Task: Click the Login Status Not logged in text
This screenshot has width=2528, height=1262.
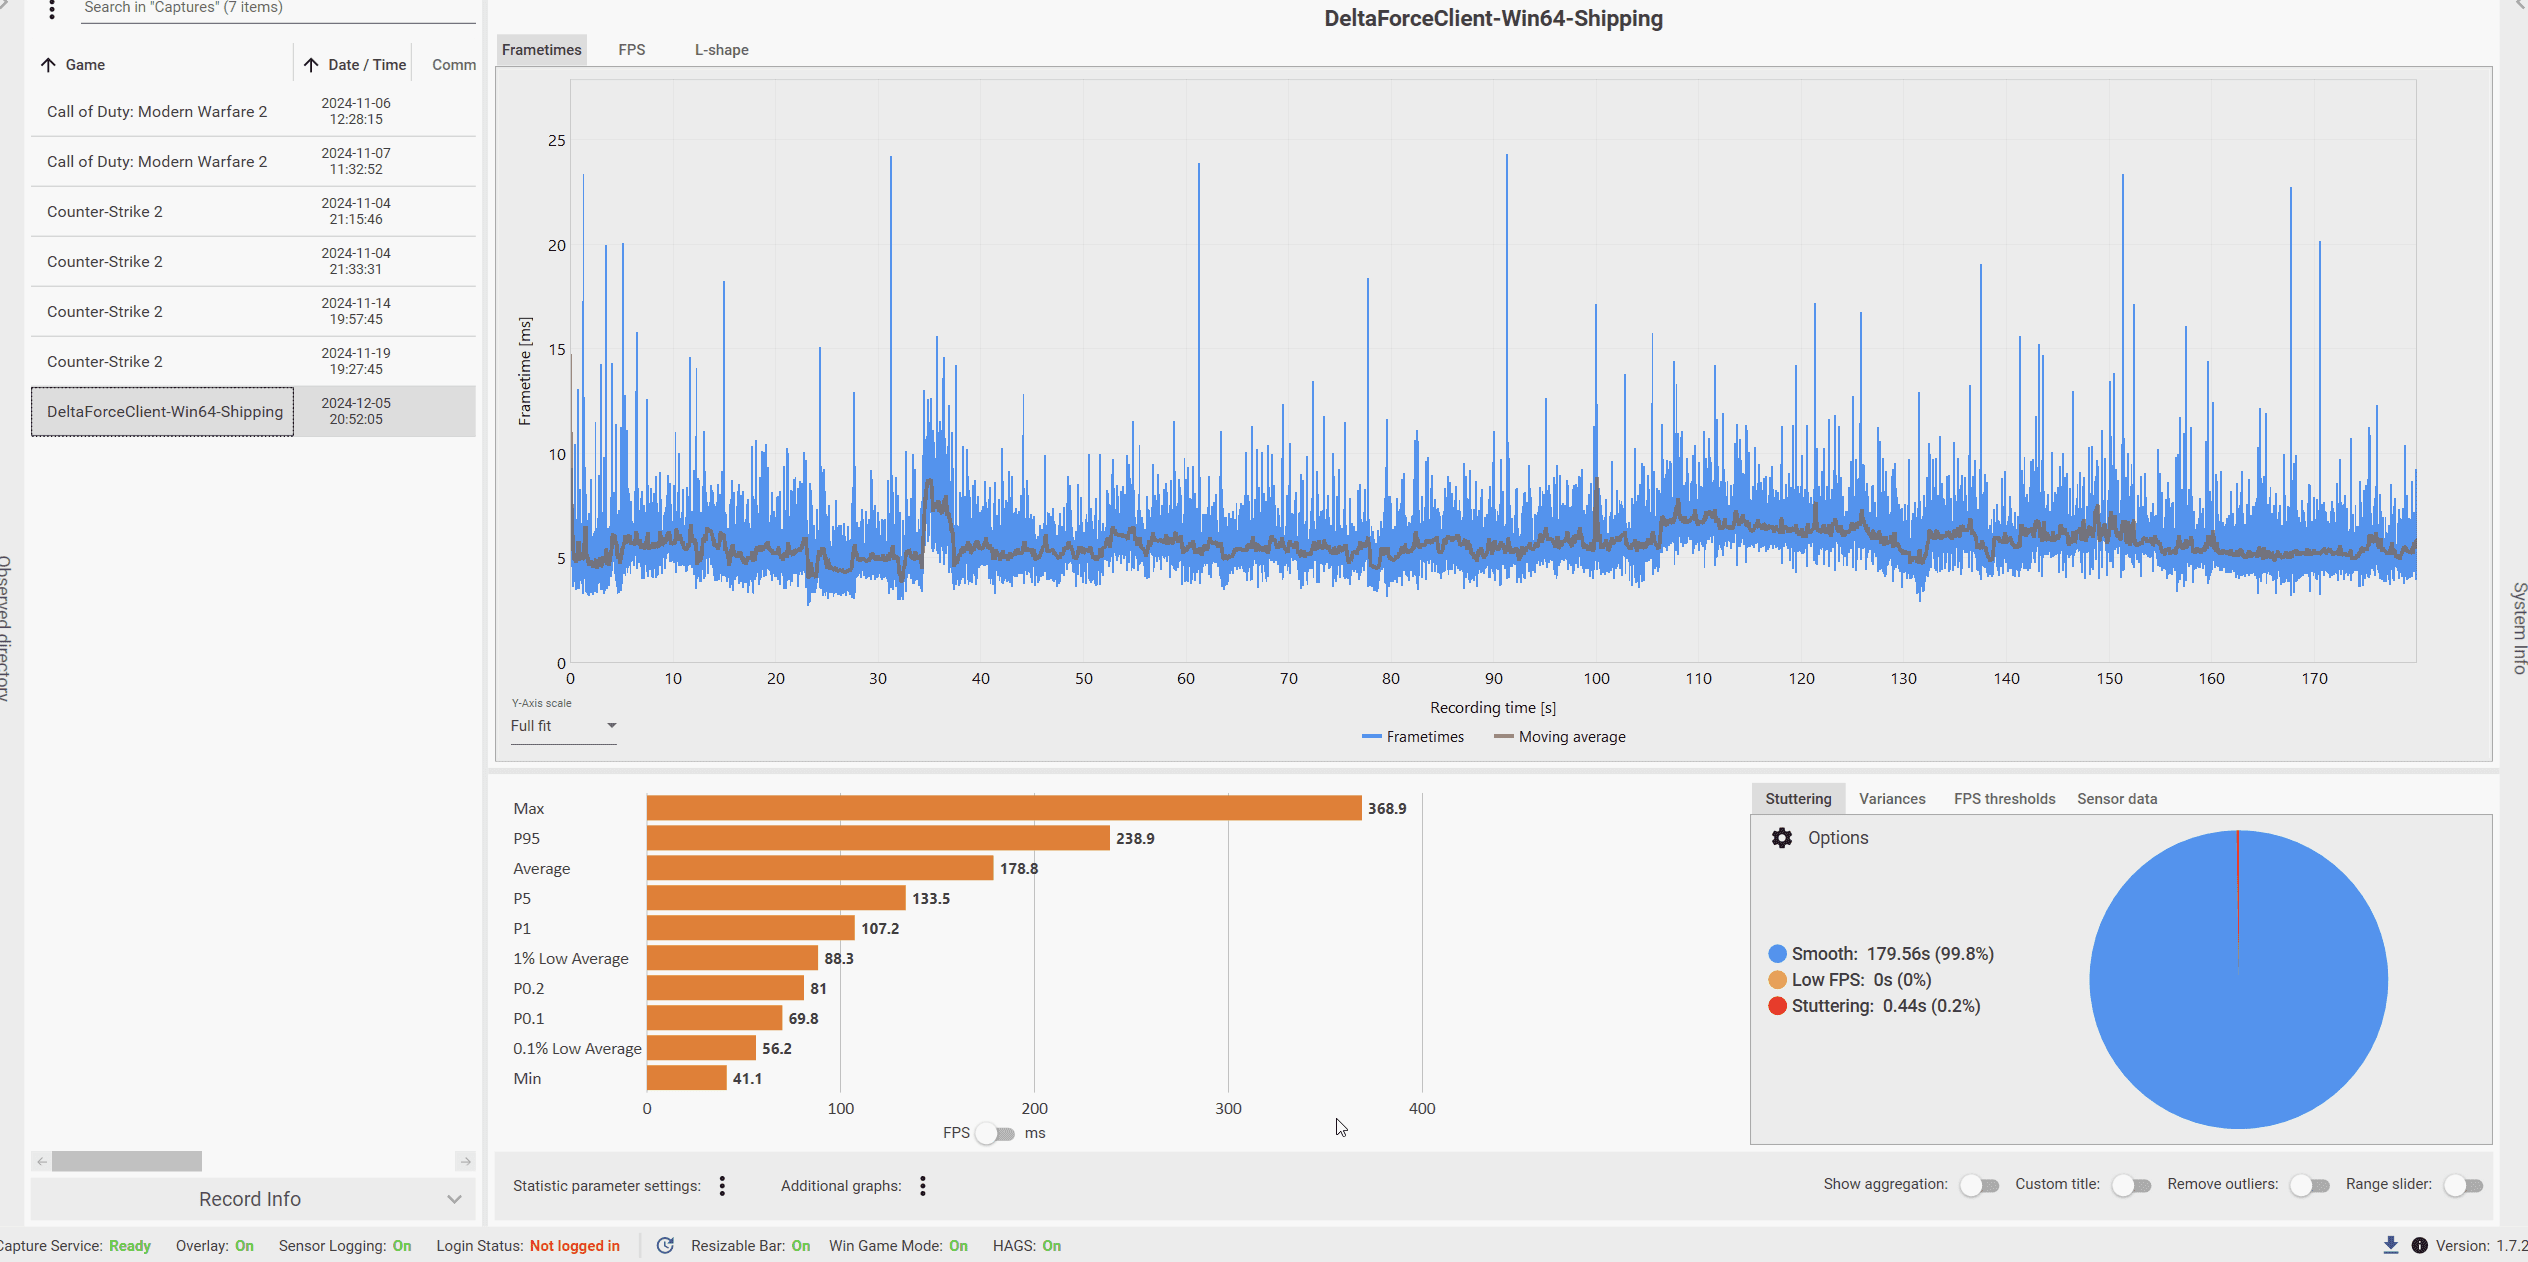Action: (x=527, y=1246)
